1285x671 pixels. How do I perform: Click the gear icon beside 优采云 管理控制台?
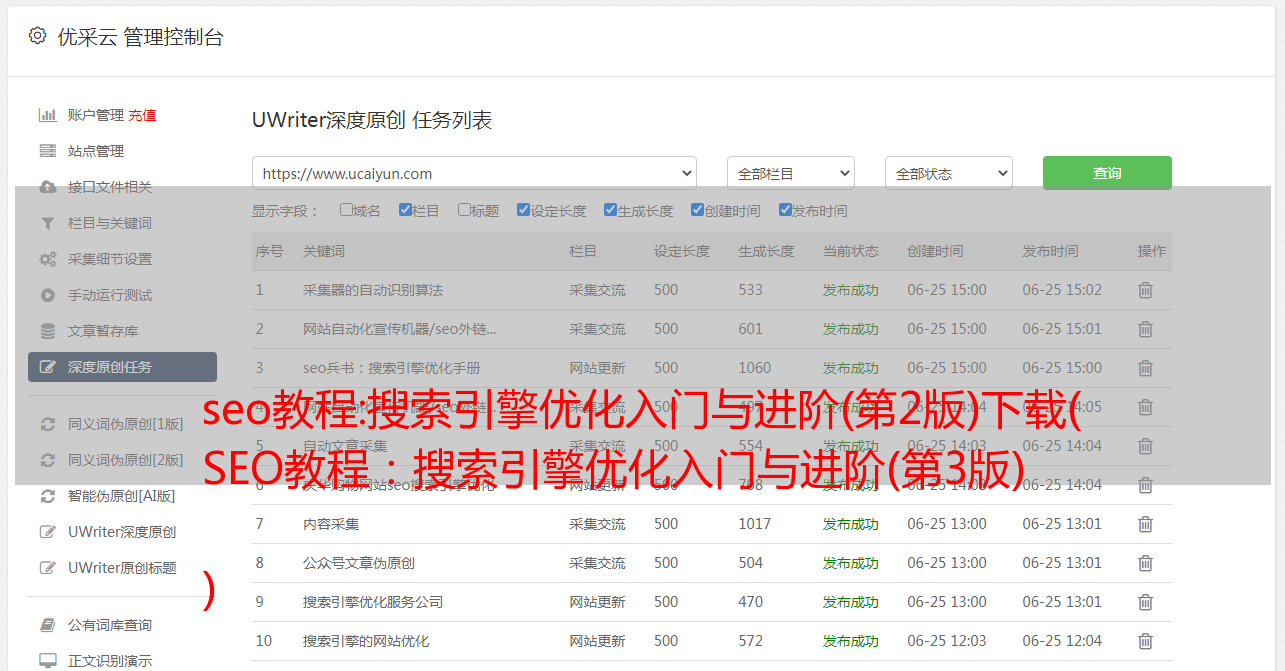(37, 36)
